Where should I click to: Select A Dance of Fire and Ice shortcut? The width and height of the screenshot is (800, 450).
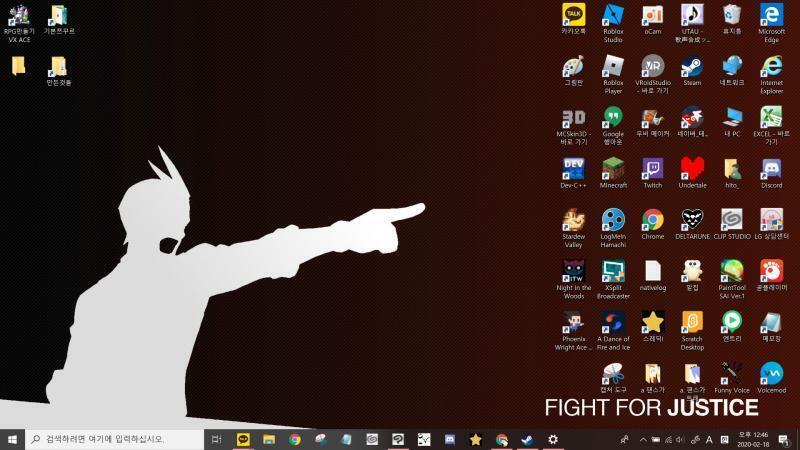point(613,331)
